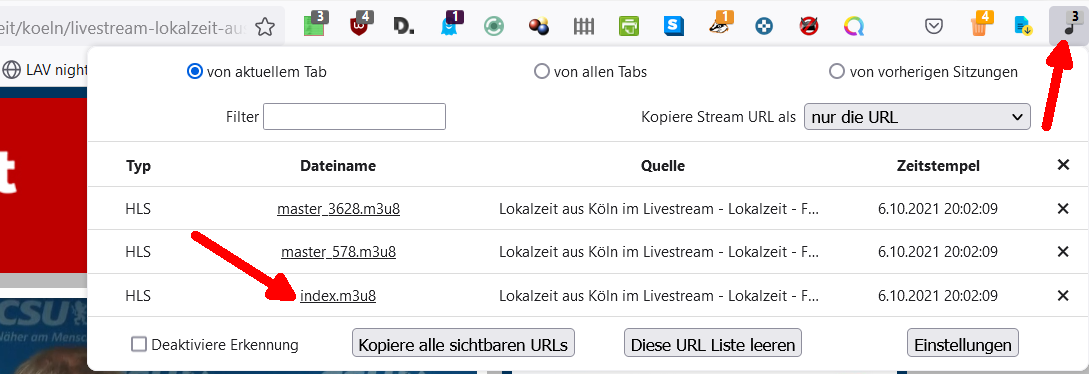Click the HLS type cell of index.m3u8
Image resolution: width=1089 pixels, height=374 pixels.
(138, 296)
